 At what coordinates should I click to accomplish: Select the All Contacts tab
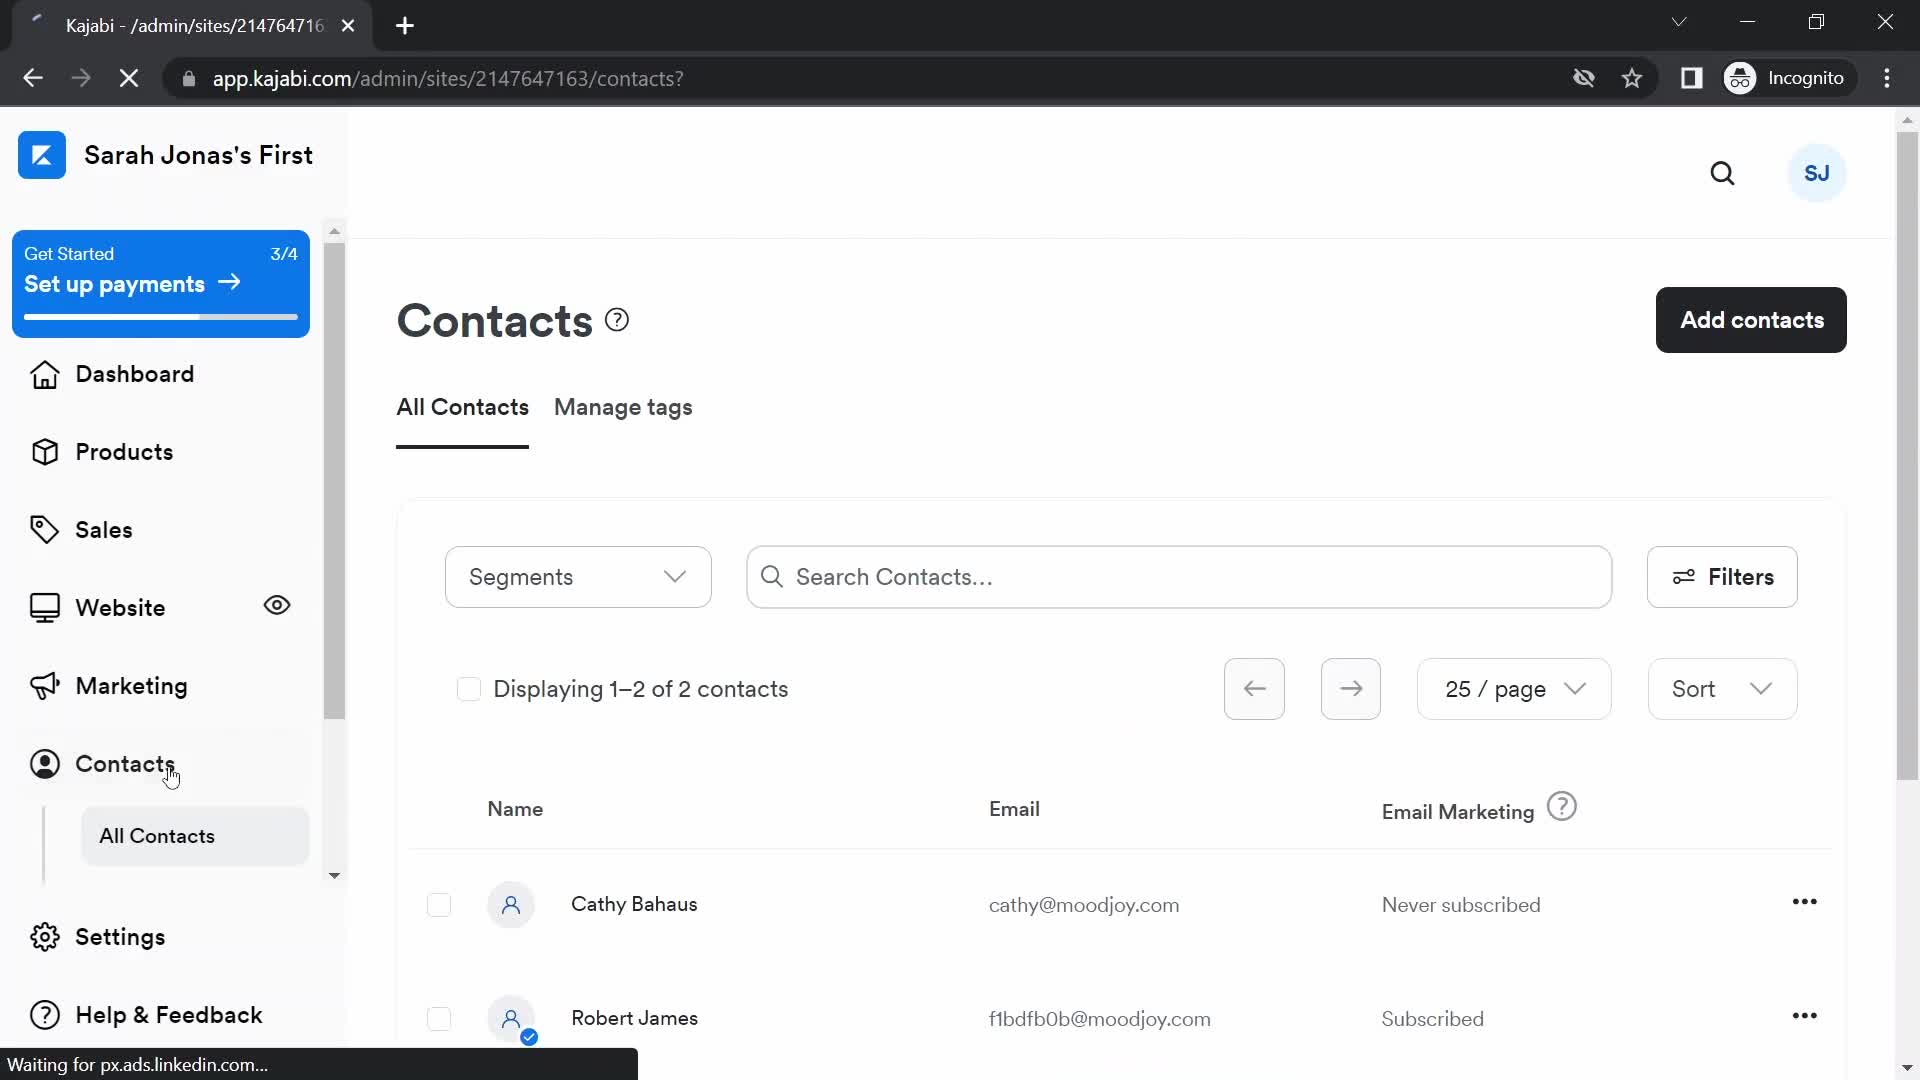463,407
